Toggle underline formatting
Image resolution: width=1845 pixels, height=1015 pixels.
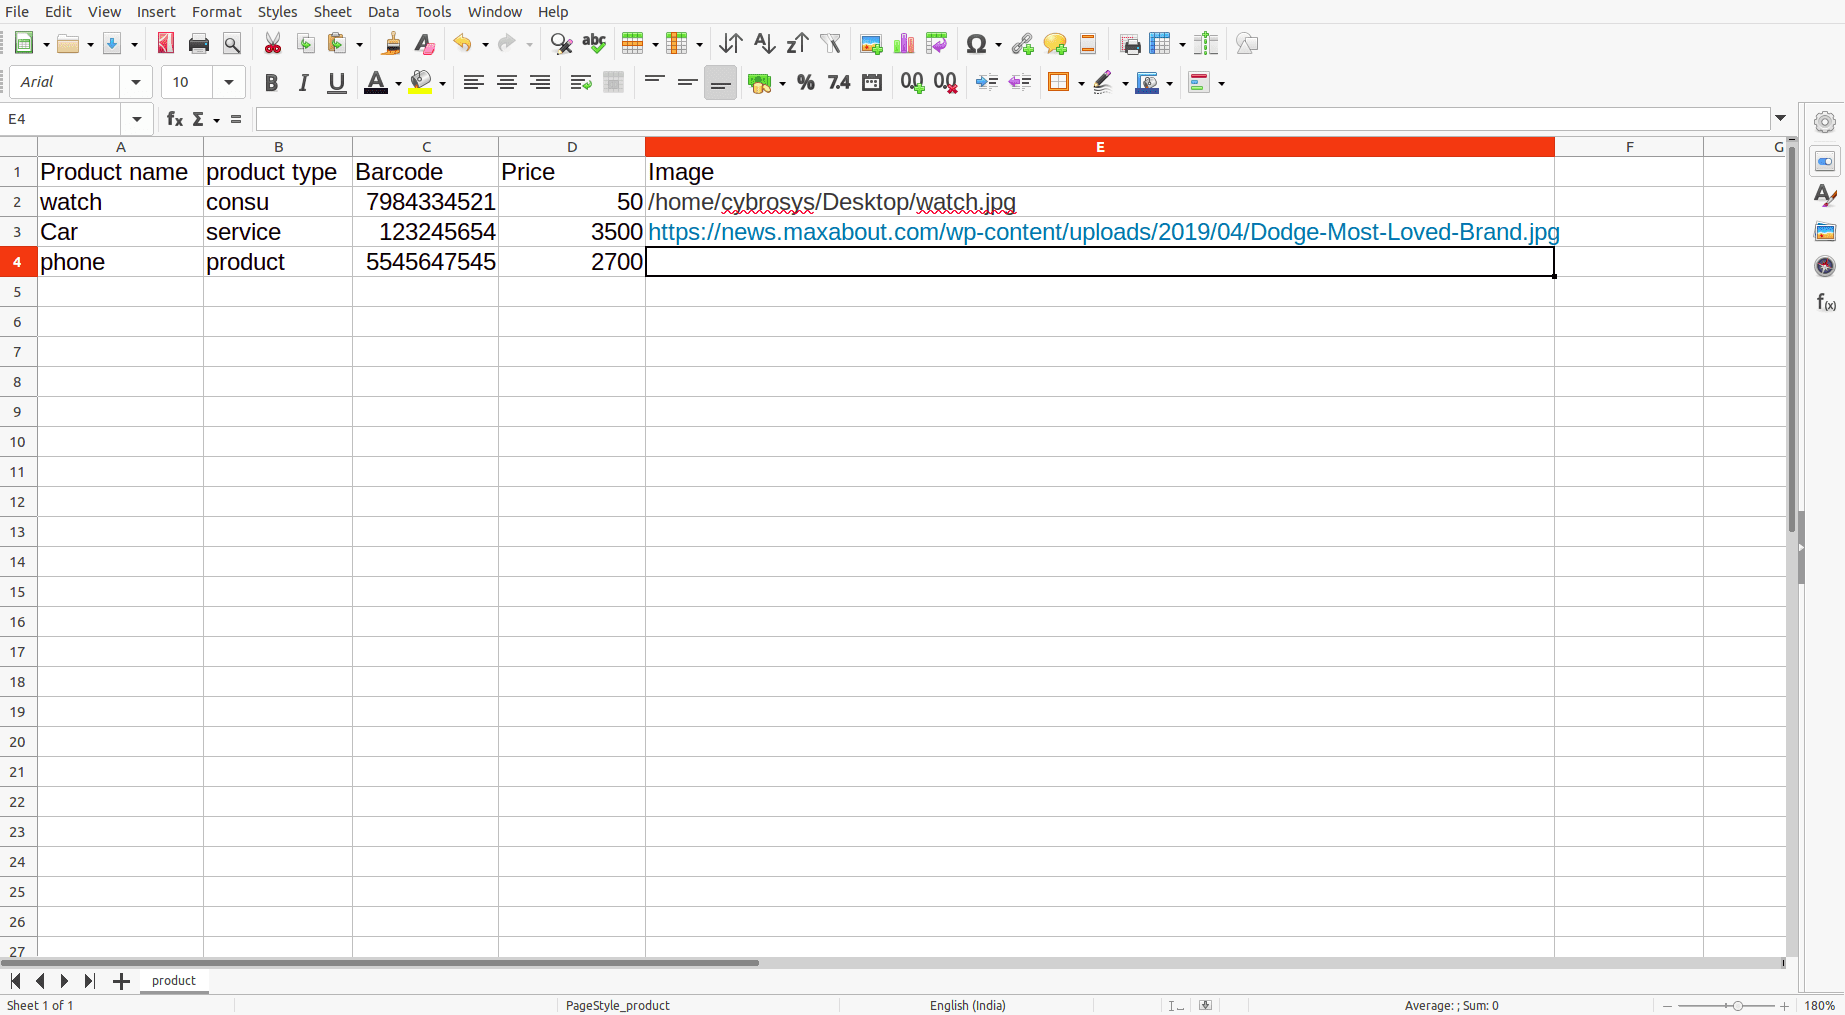point(337,82)
